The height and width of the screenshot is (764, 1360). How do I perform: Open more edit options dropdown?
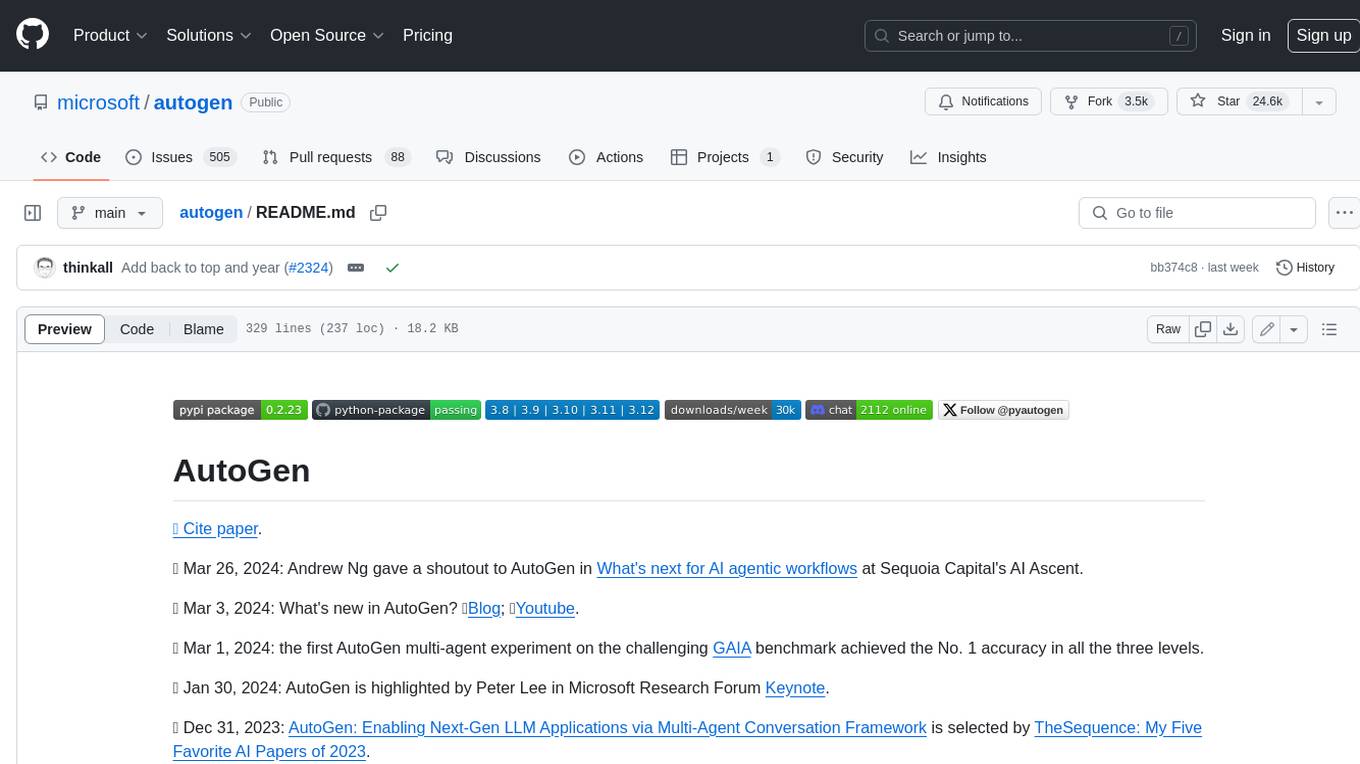pos(1294,329)
